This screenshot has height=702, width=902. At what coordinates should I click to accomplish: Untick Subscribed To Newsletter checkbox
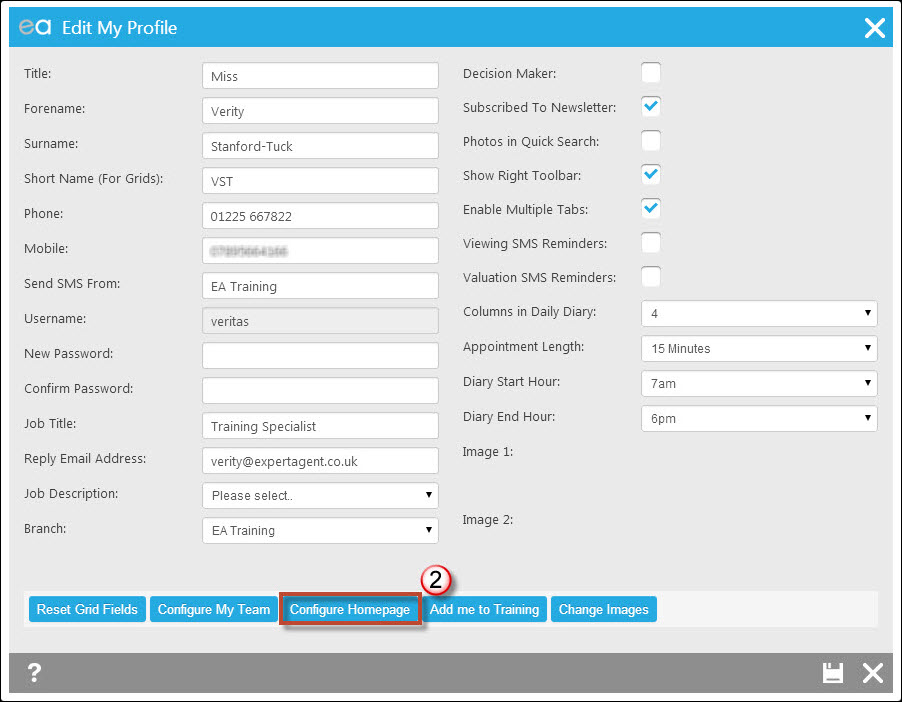651,106
